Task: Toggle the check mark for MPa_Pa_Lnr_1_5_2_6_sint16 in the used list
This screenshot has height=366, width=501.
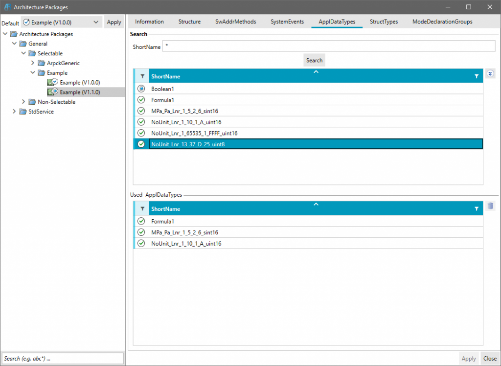Action: (x=141, y=232)
